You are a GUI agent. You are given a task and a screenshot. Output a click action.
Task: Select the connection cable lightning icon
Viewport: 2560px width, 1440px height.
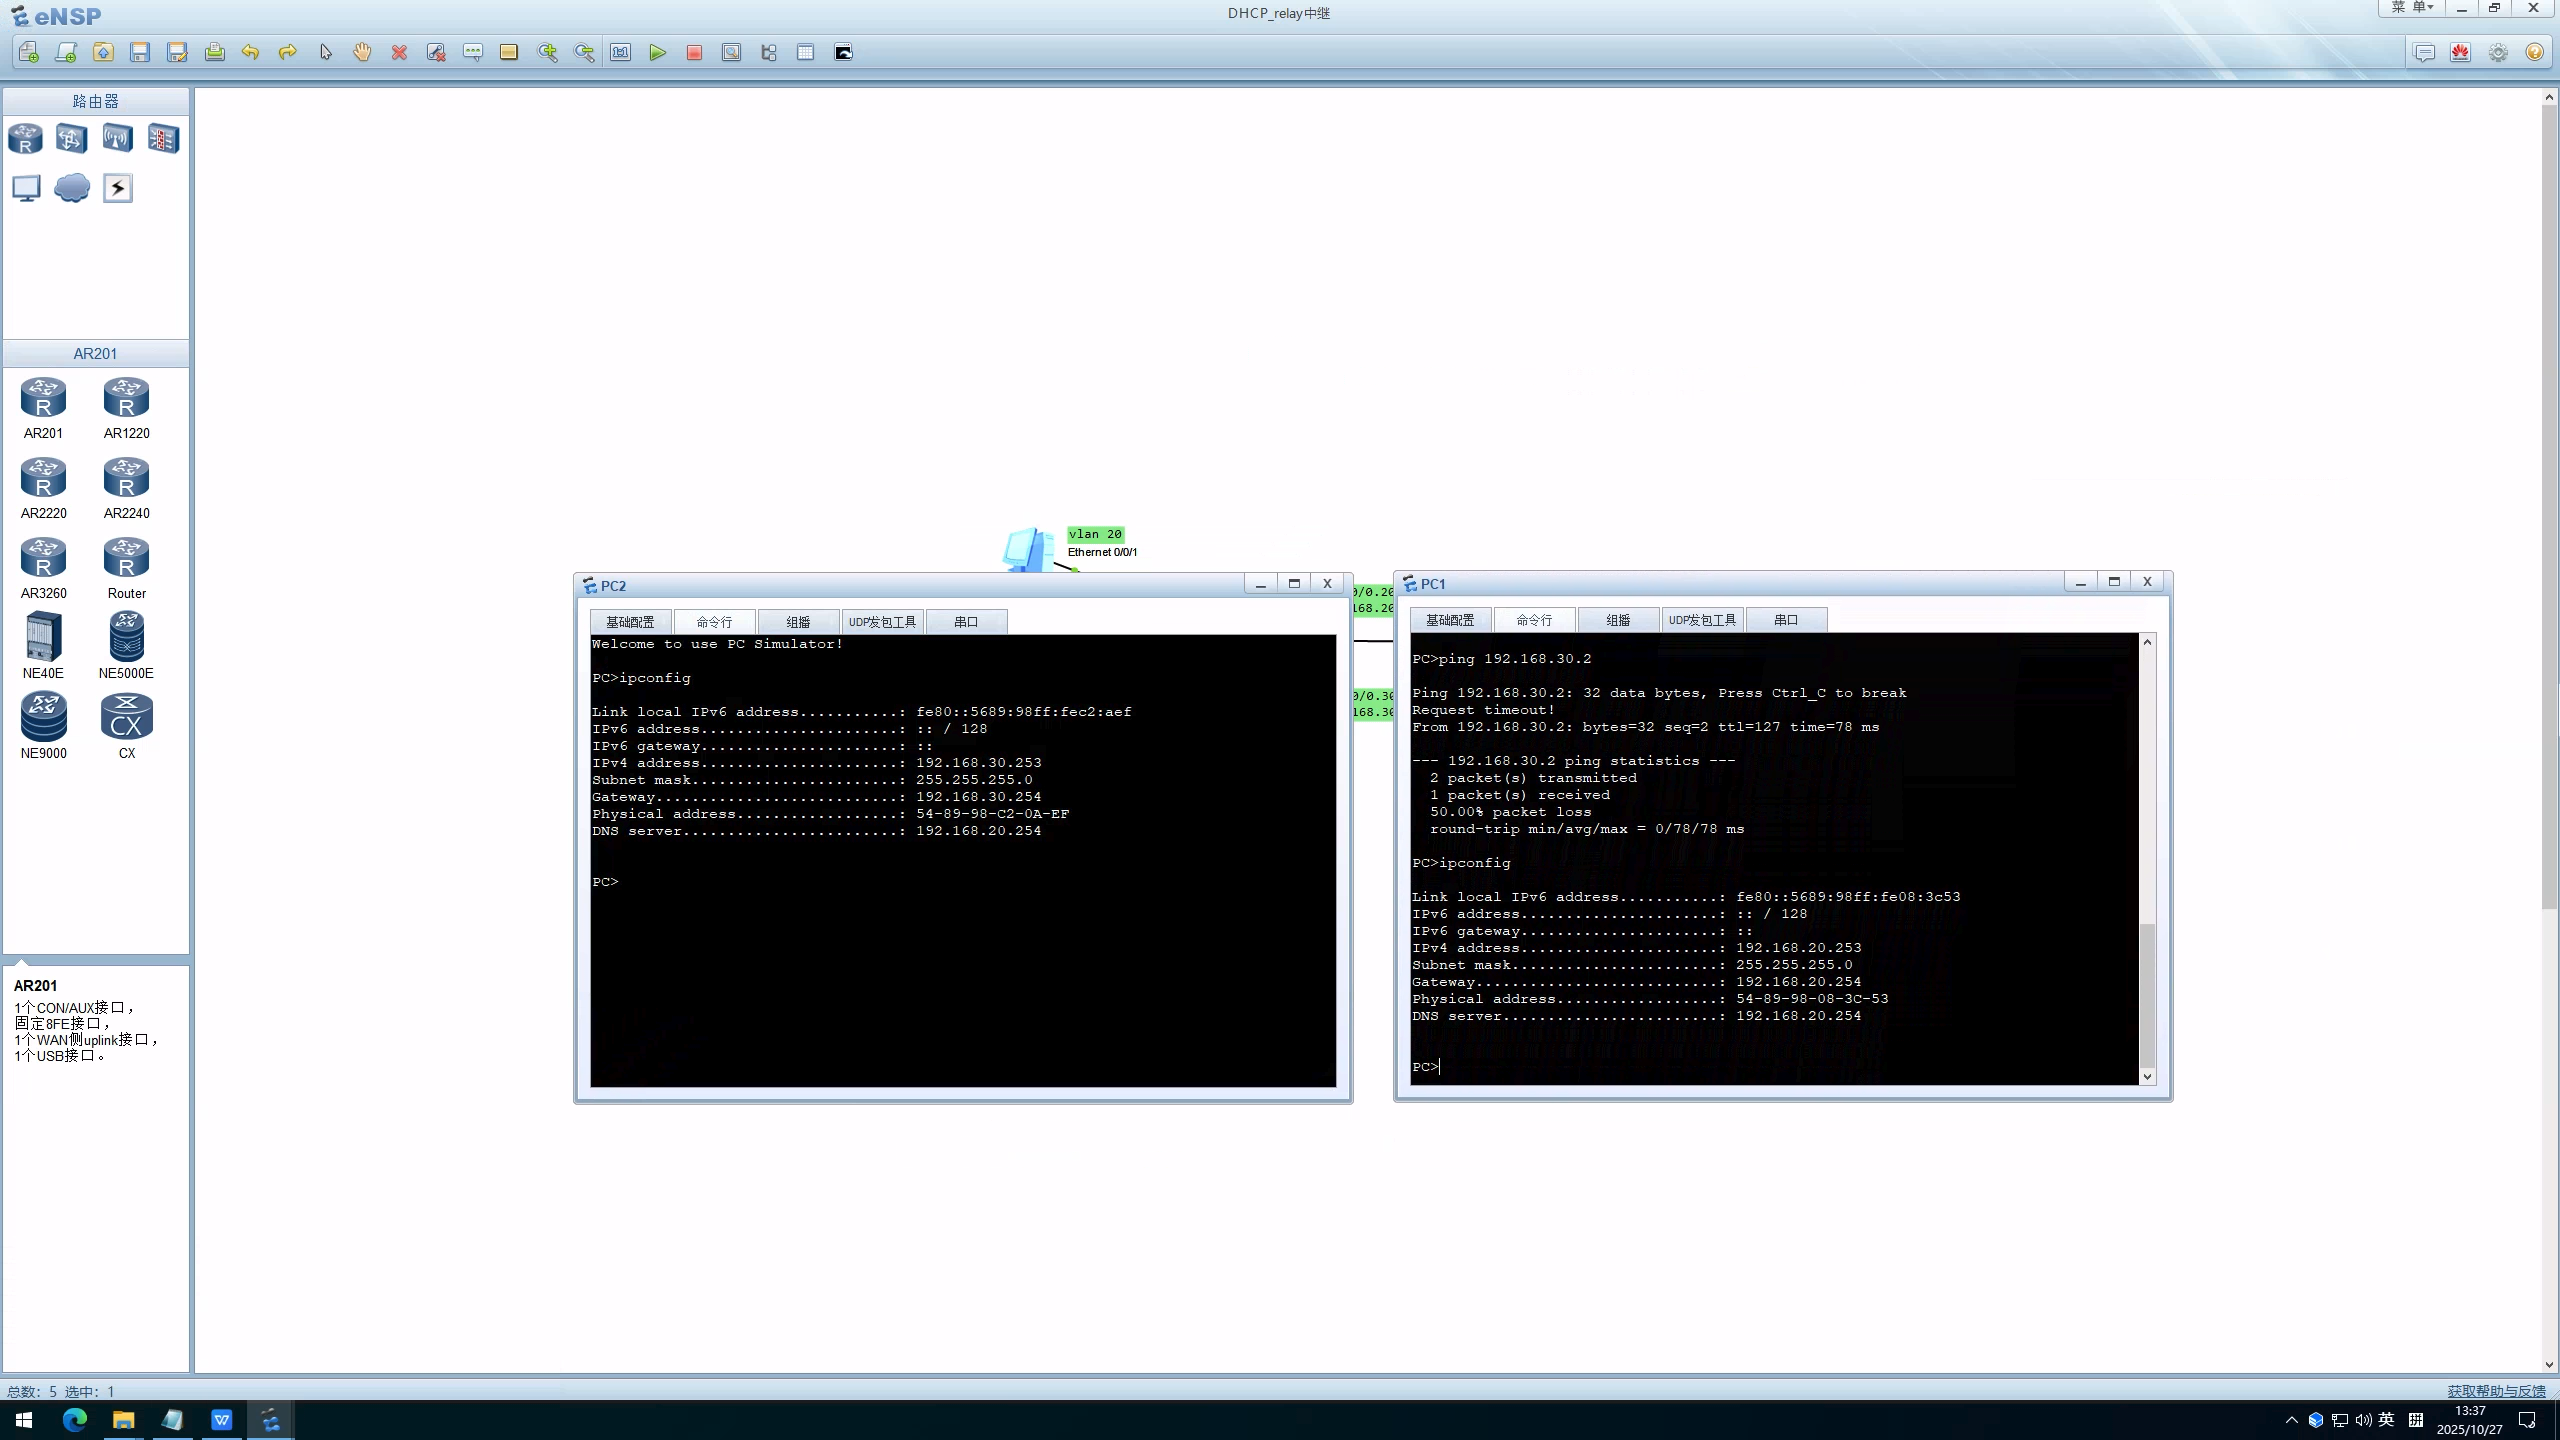click(x=117, y=188)
